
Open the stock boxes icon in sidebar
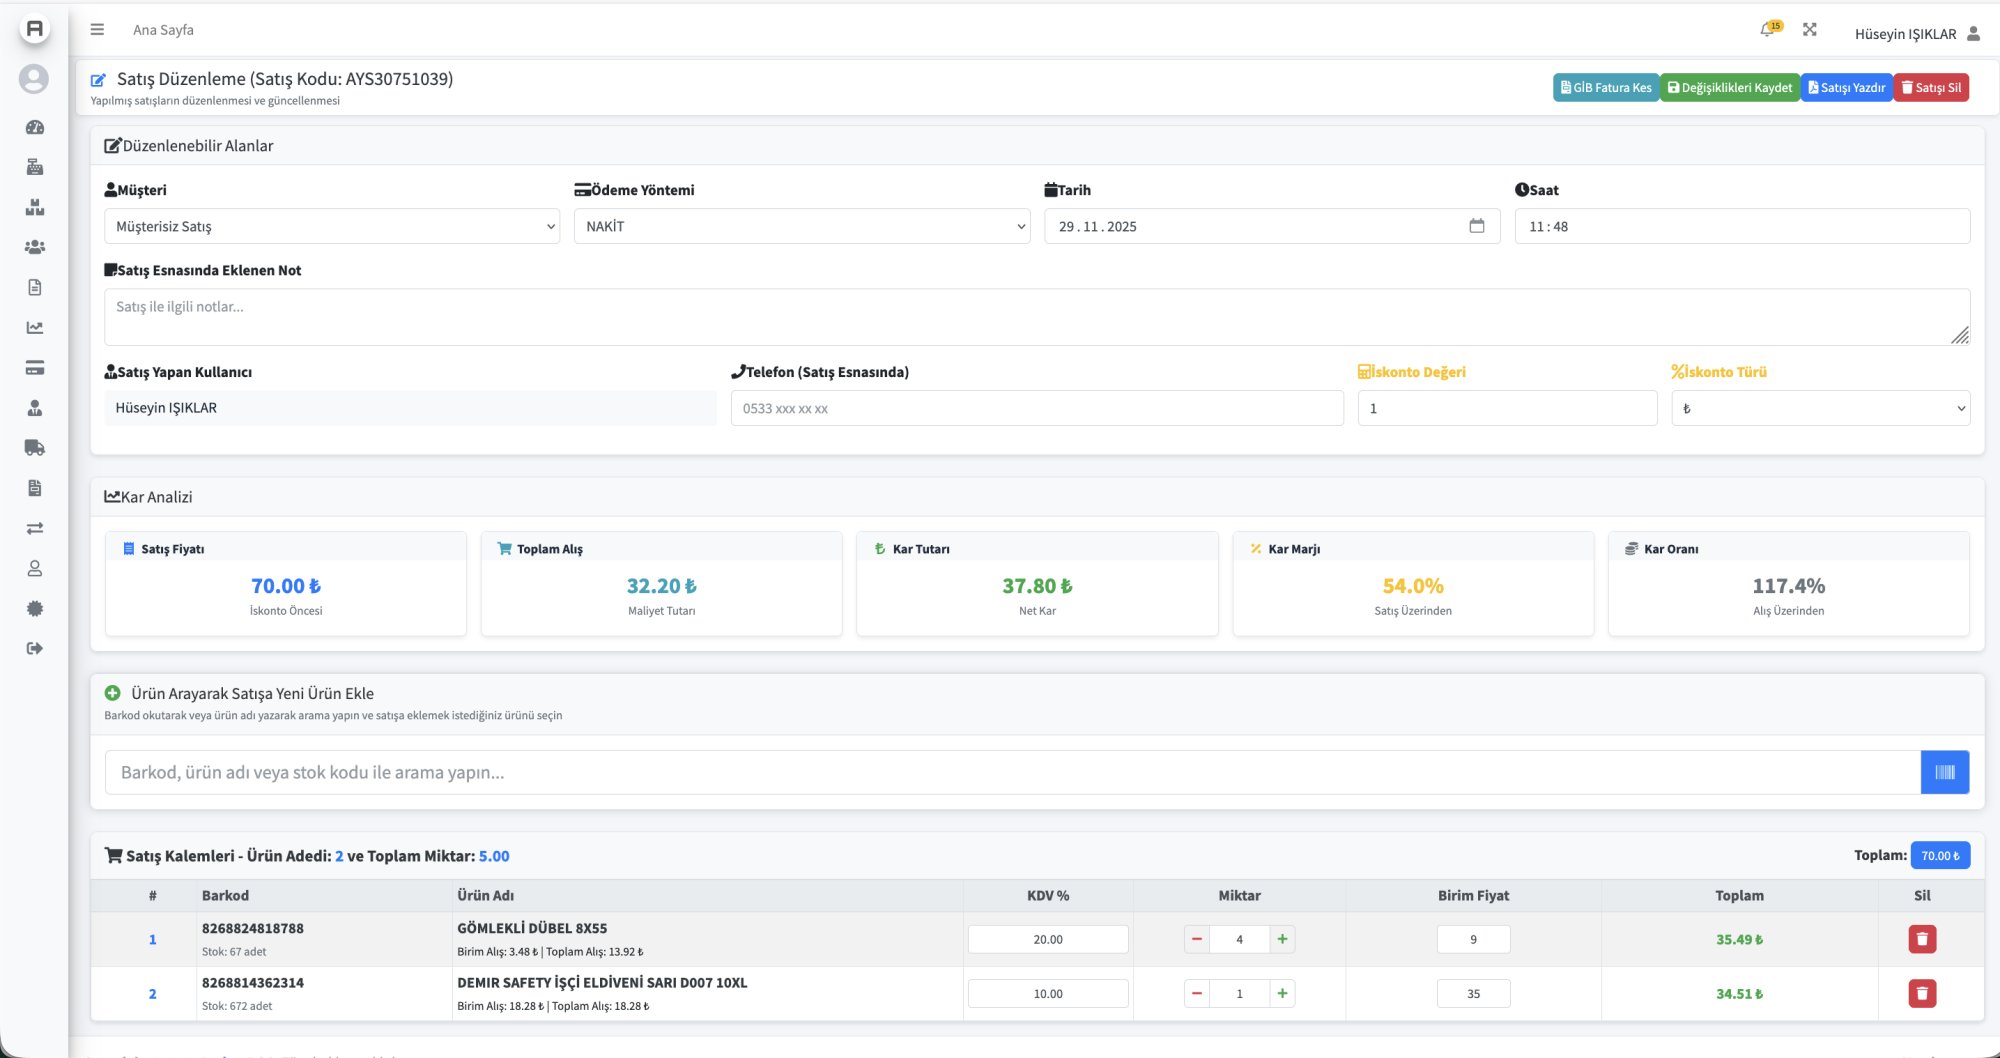(35, 207)
